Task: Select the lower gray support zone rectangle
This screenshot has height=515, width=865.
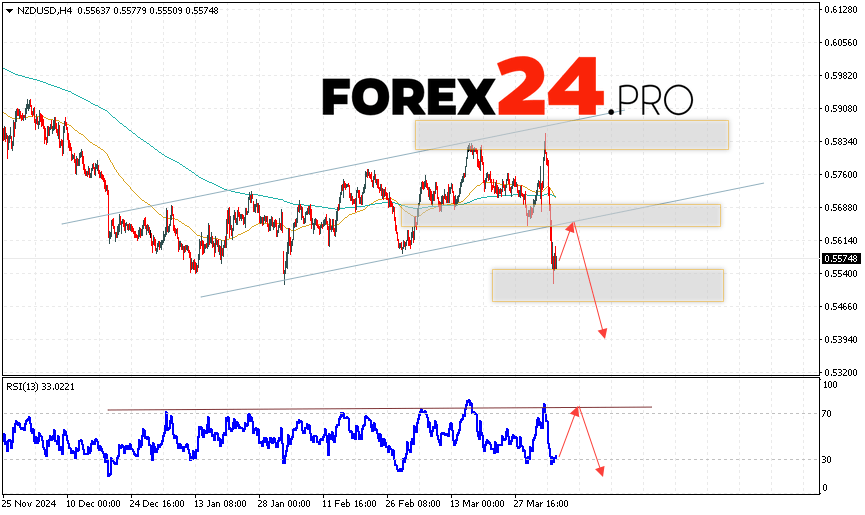Action: pos(607,285)
